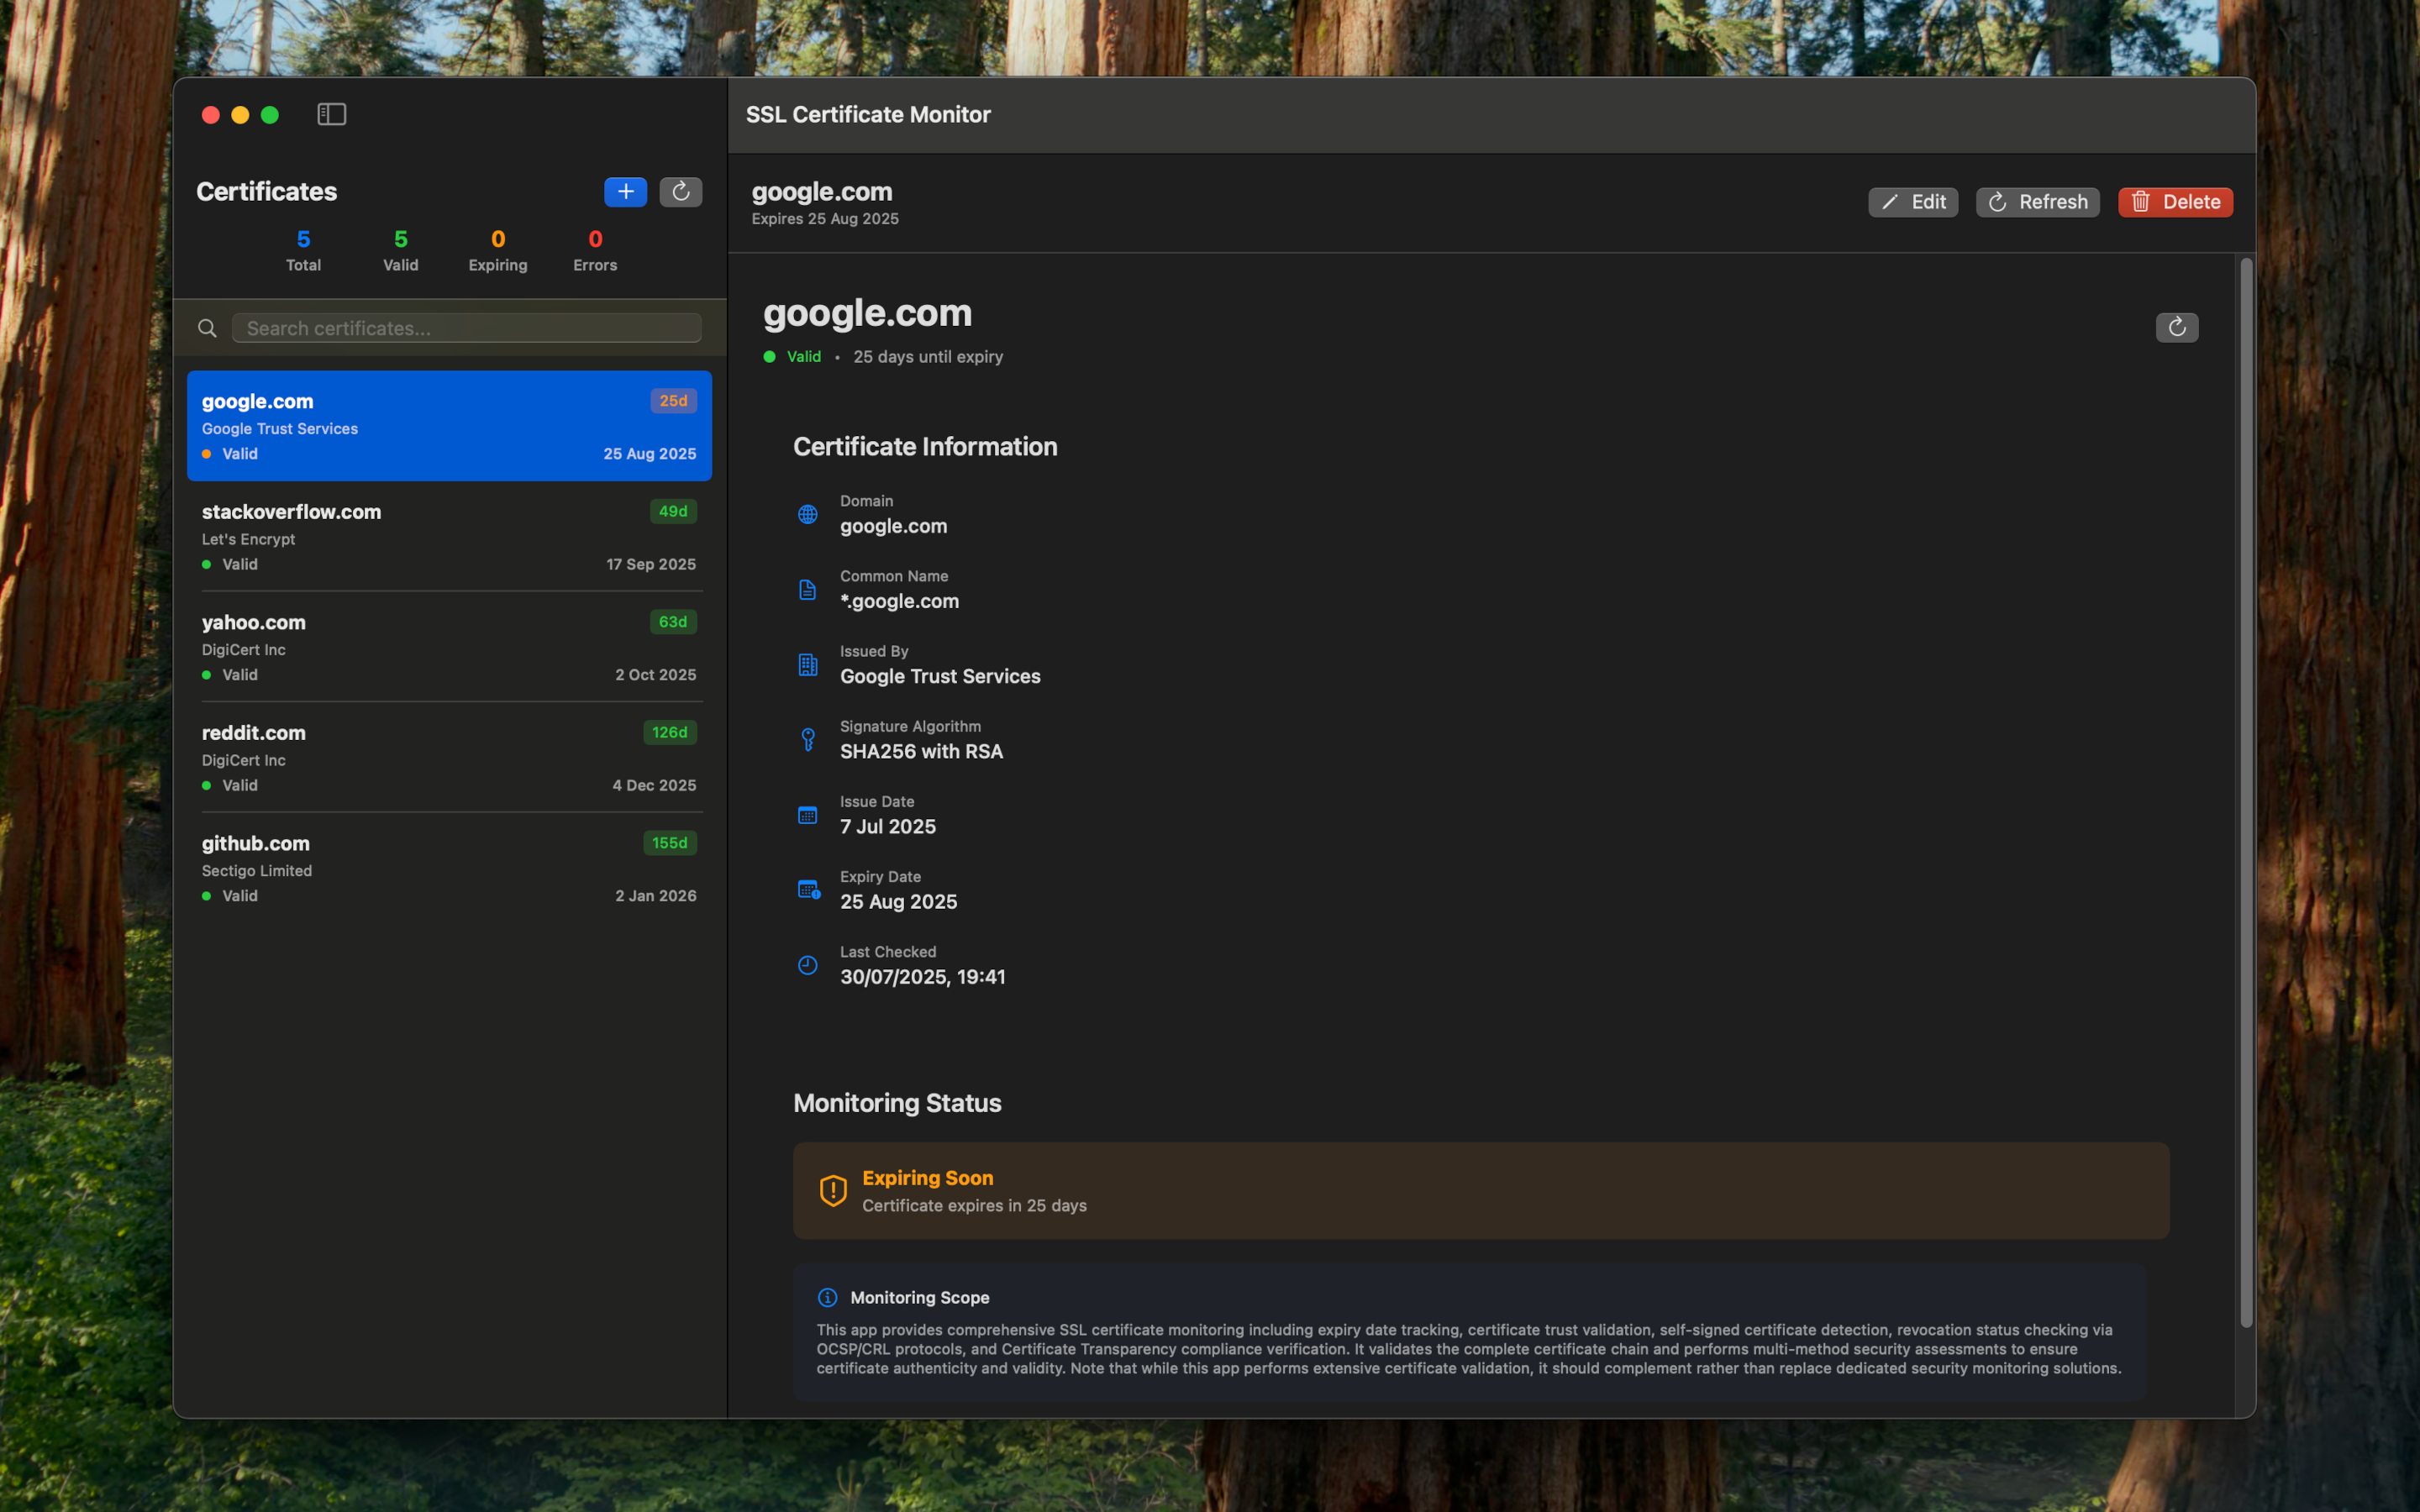The height and width of the screenshot is (1512, 2420).
Task: Click the calendar icon beside Issue Date
Action: (807, 814)
